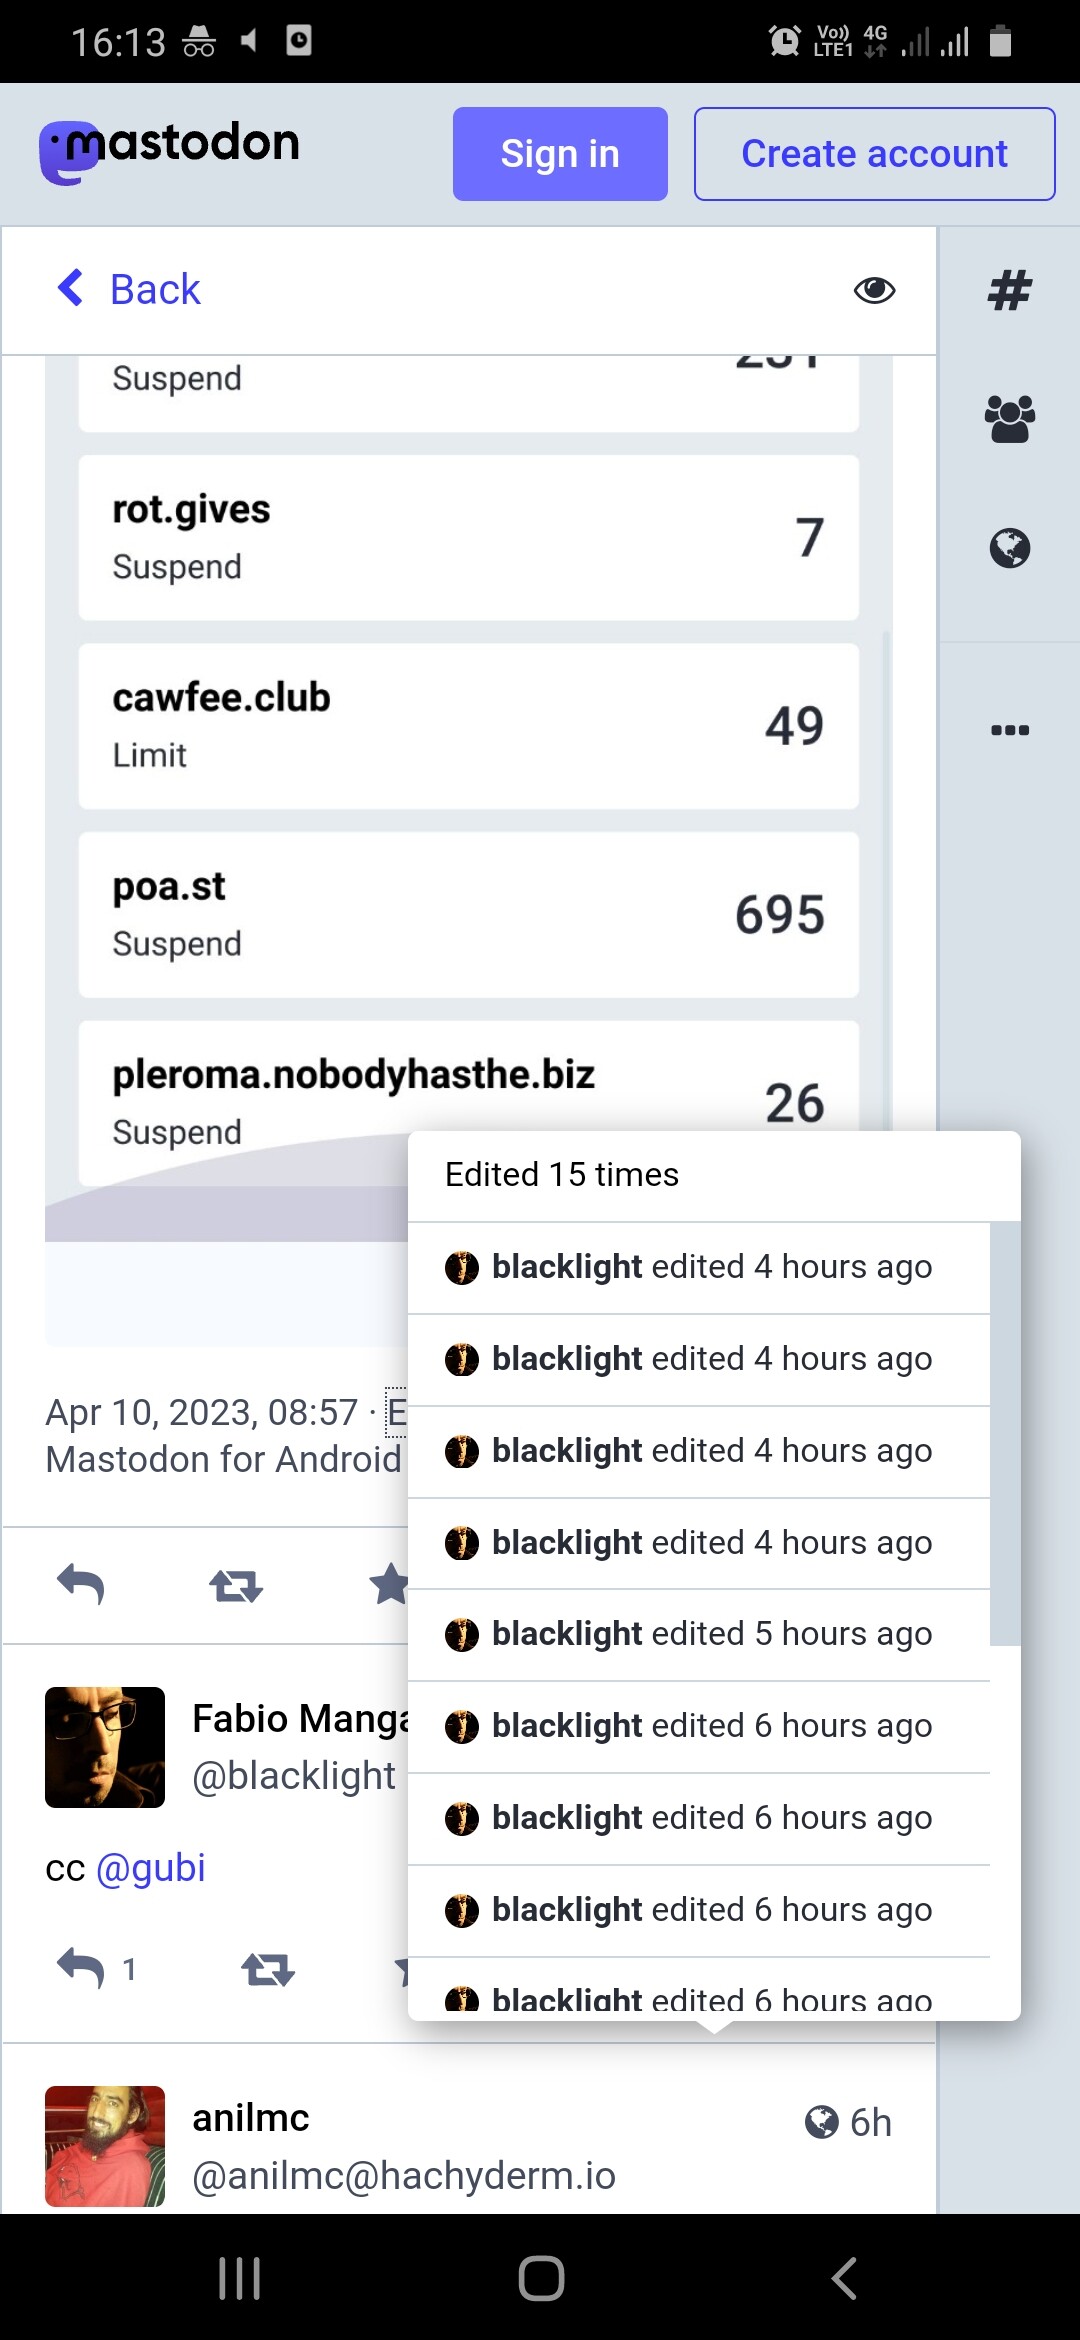Reply to the main post
1080x2340 pixels.
click(81, 1585)
